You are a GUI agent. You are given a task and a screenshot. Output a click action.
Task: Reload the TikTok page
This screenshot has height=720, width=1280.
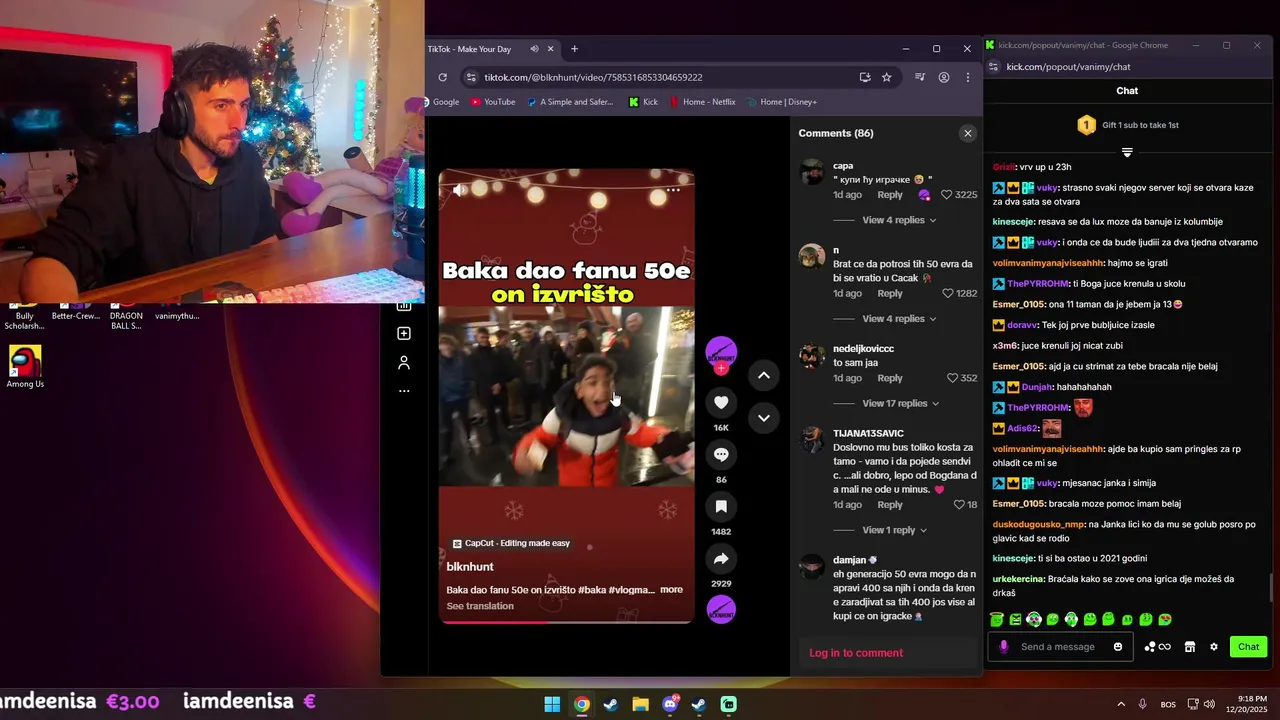443,77
